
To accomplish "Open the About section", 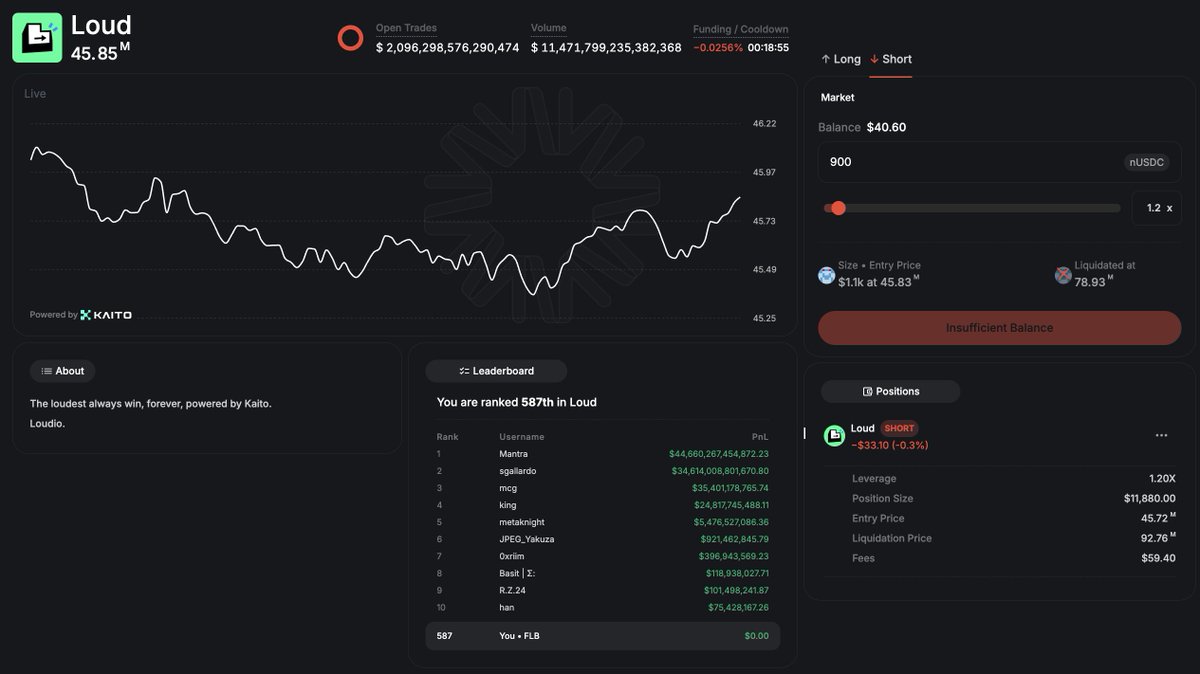I will pyautogui.click(x=62, y=371).
